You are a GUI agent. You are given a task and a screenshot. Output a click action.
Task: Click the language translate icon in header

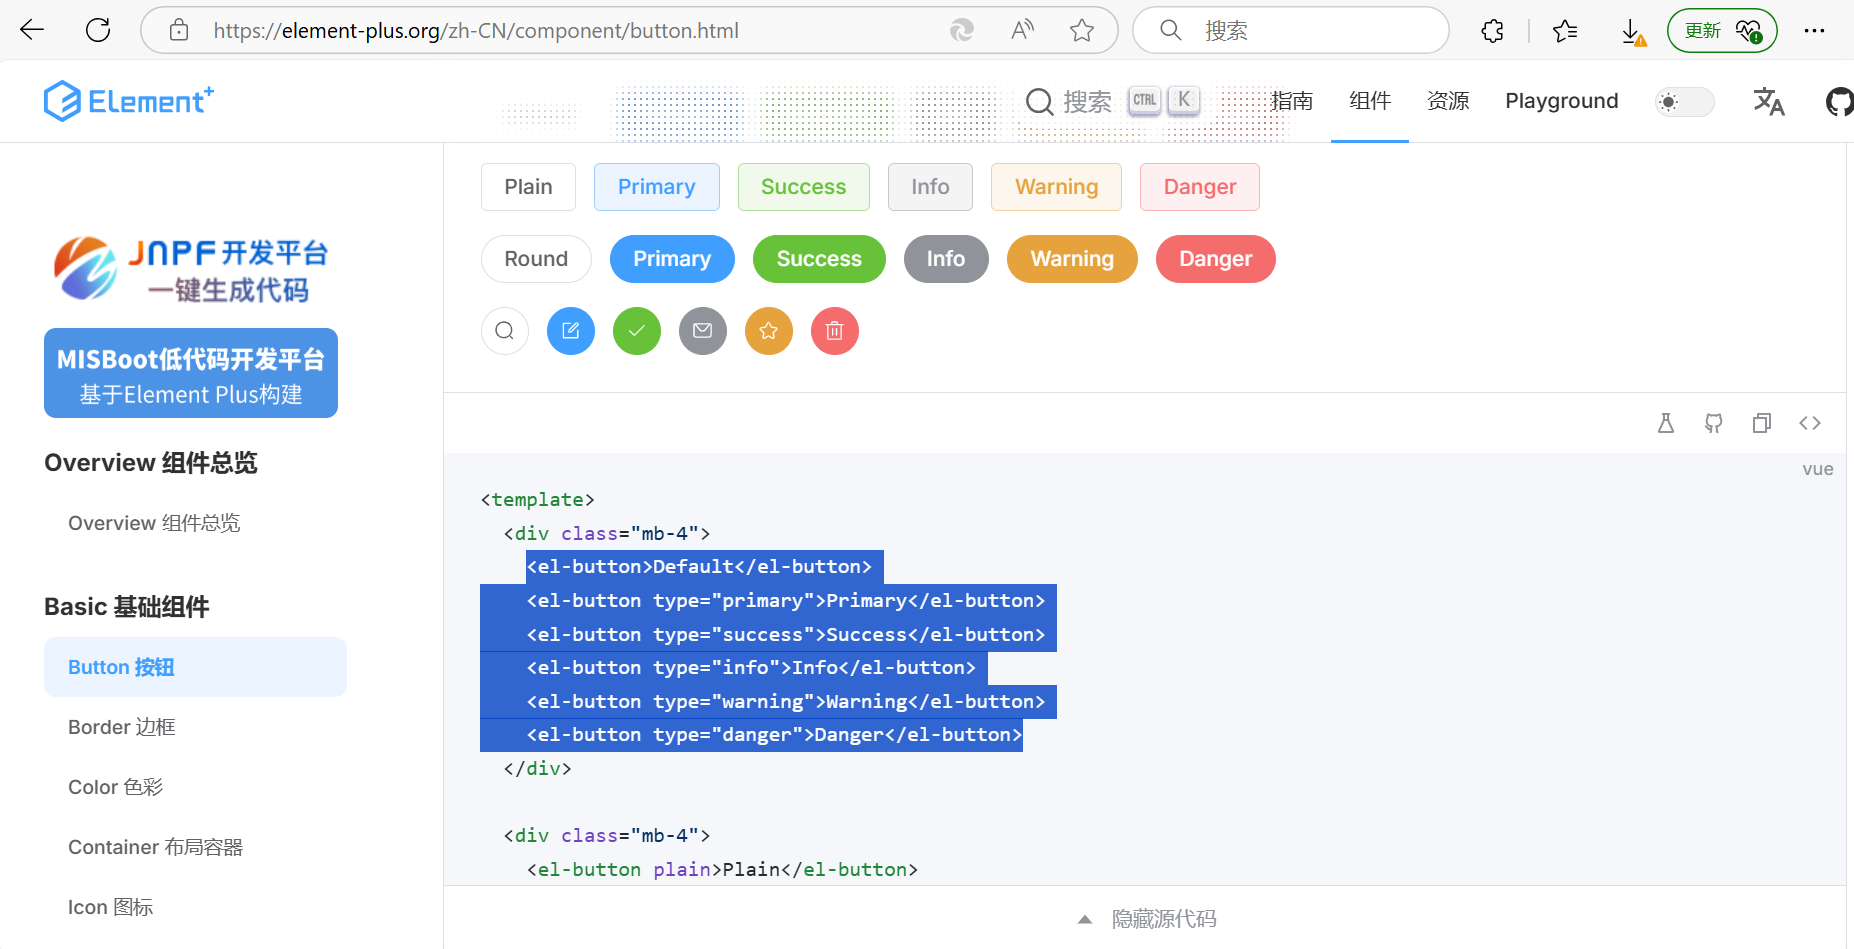(x=1768, y=101)
